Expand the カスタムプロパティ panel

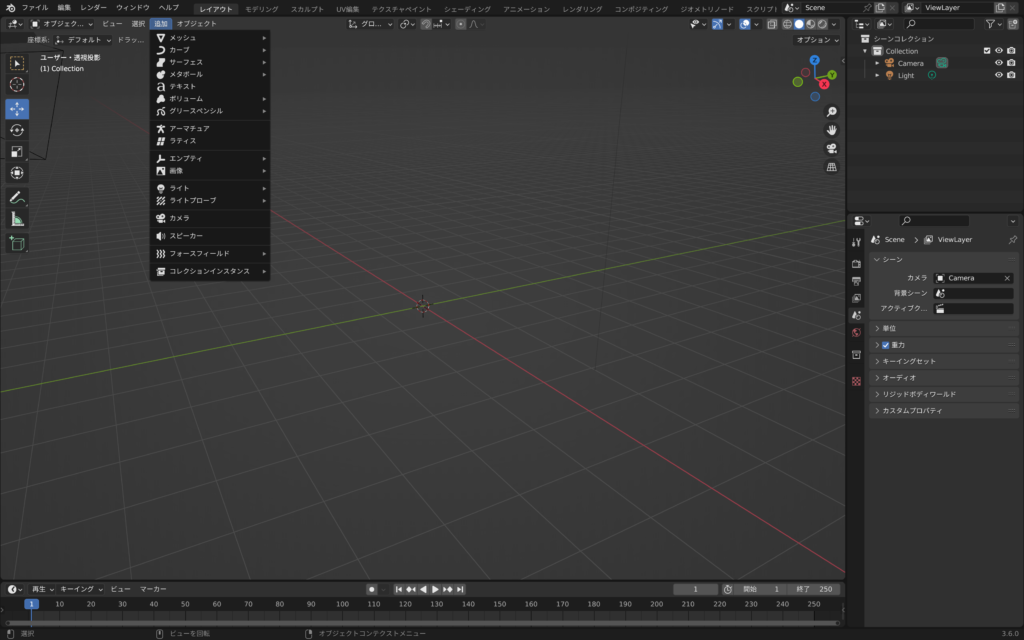click(944, 411)
